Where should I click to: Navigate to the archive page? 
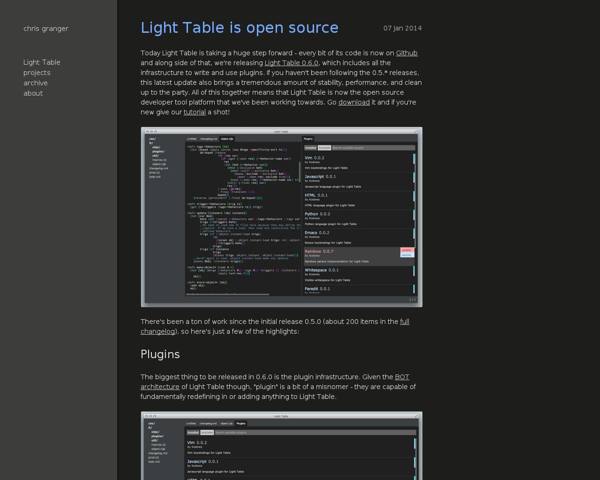coord(36,83)
